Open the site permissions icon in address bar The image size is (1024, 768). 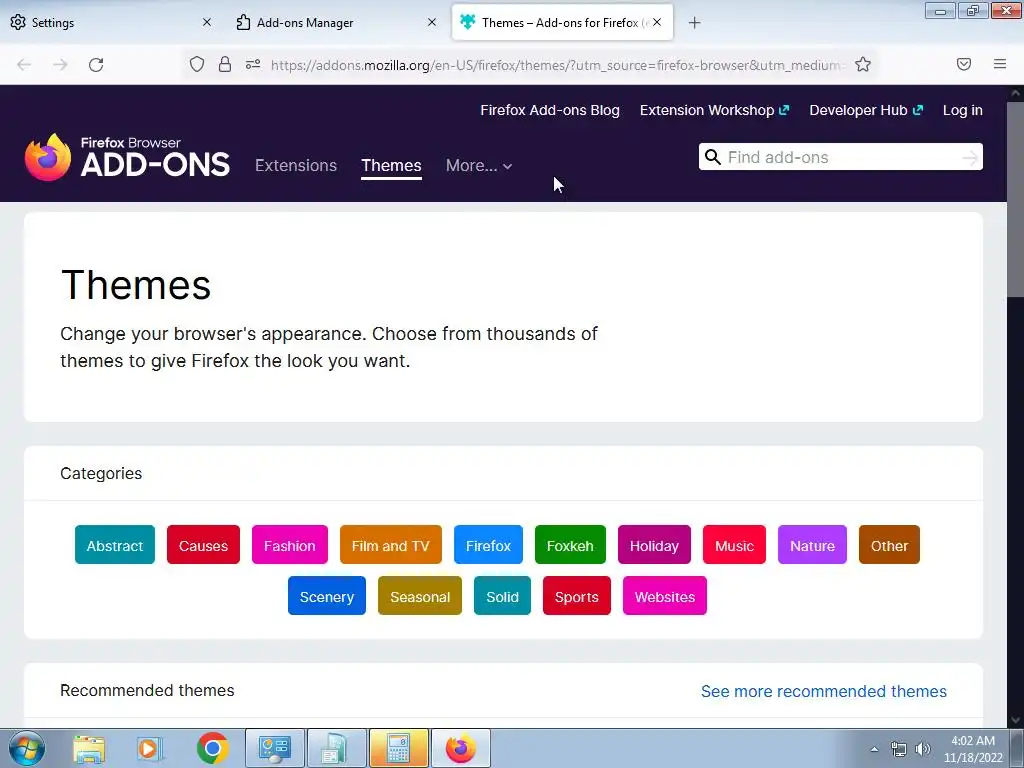click(x=253, y=64)
